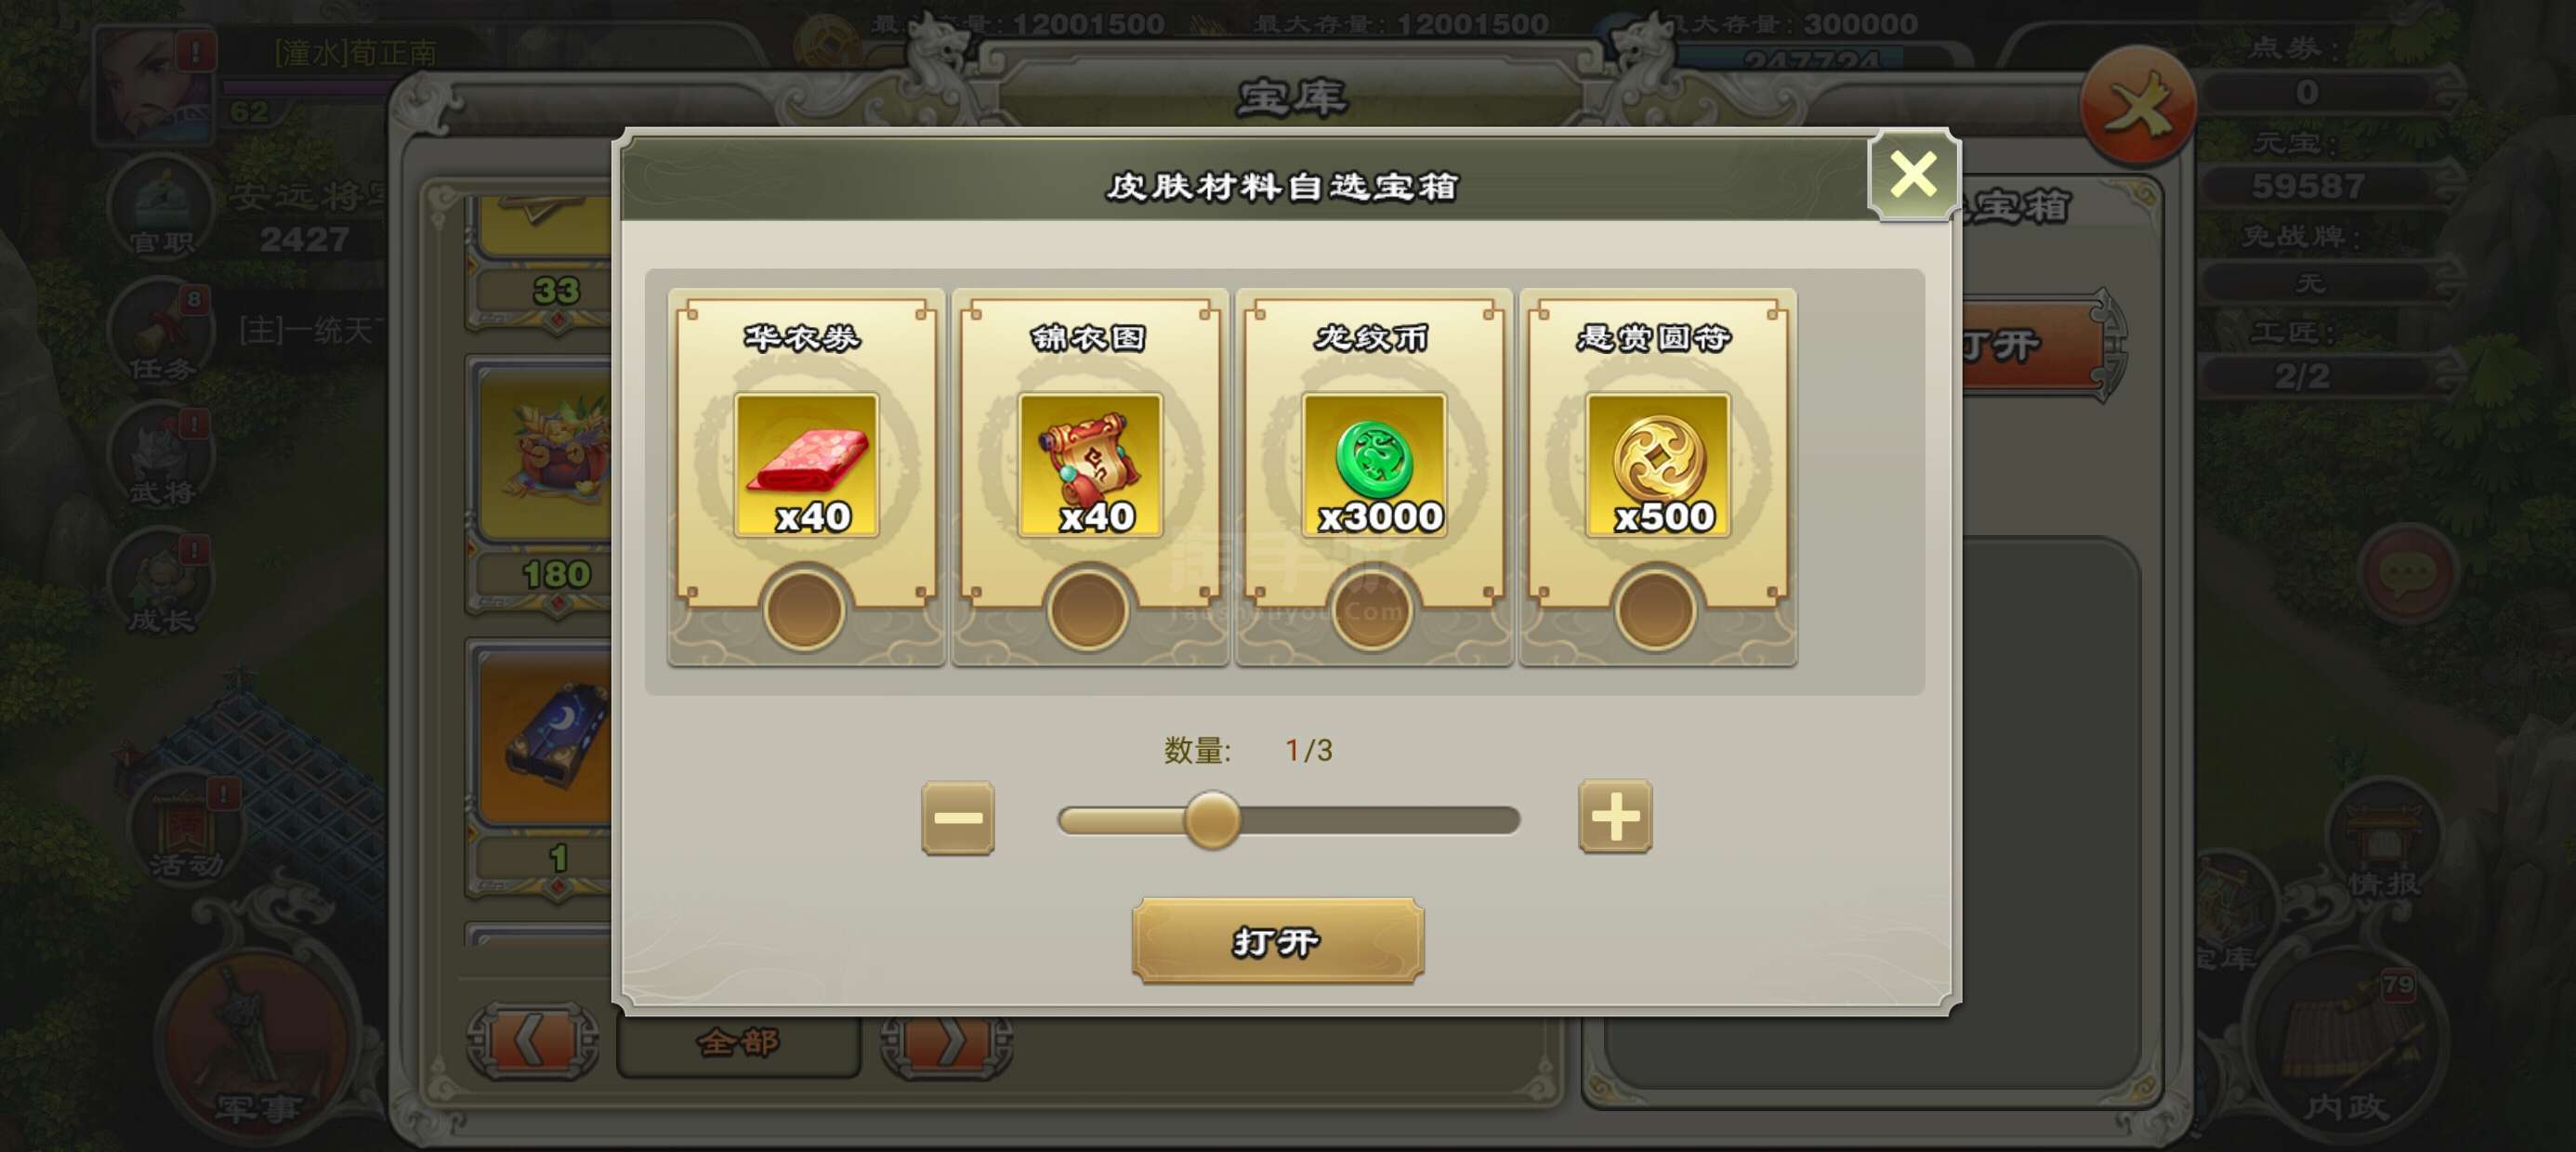This screenshot has width=2576, height=1152.
Task: Select the 龙纹币 radio circle
Action: pos(1372,610)
